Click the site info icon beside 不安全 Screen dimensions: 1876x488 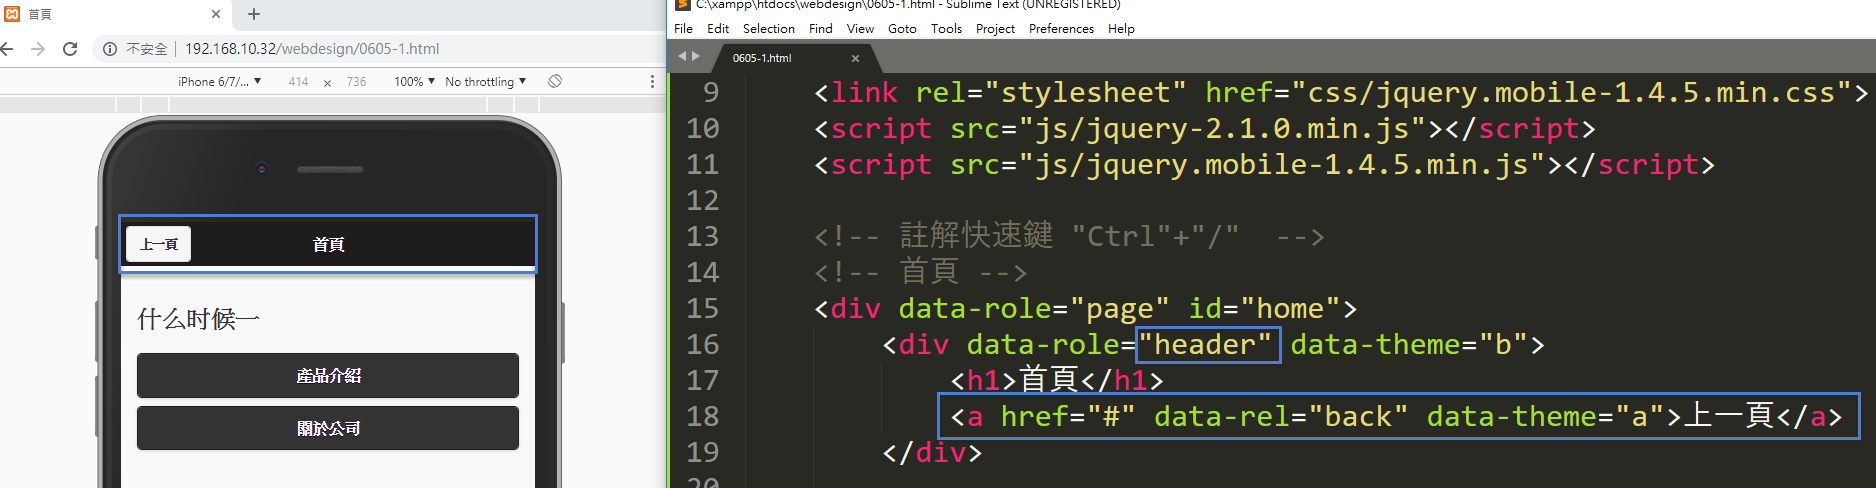point(110,49)
